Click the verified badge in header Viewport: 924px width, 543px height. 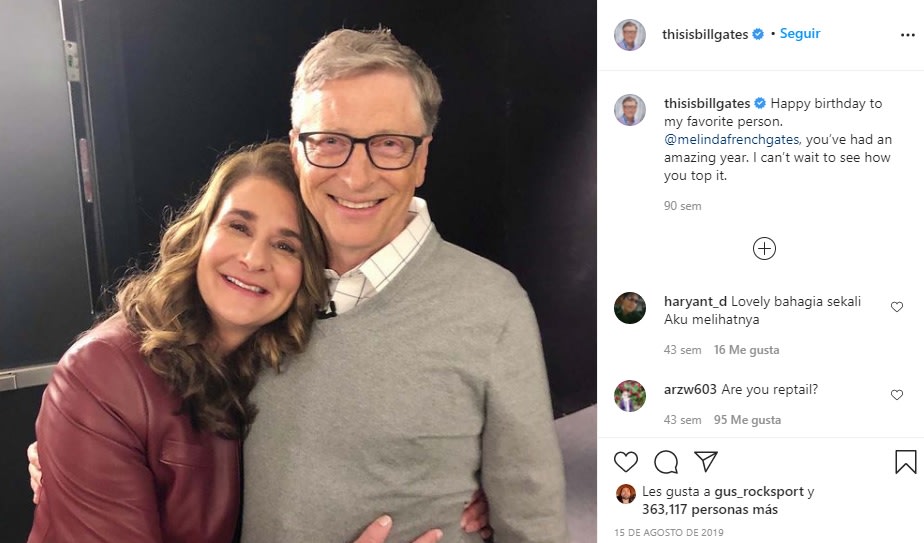(758, 34)
